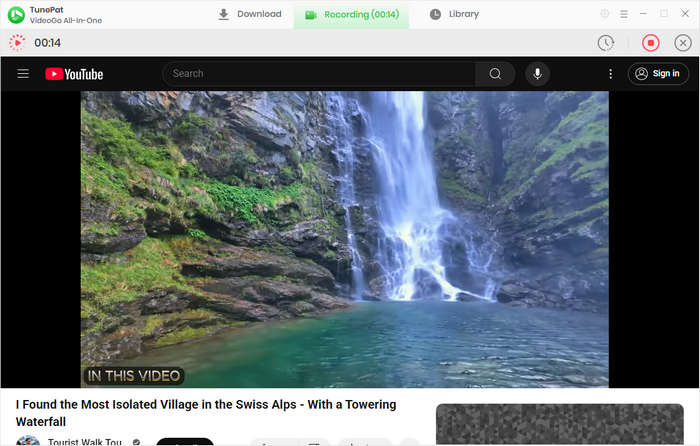This screenshot has width=700, height=446.
Task: Click the waterfall video player
Action: click(x=344, y=240)
